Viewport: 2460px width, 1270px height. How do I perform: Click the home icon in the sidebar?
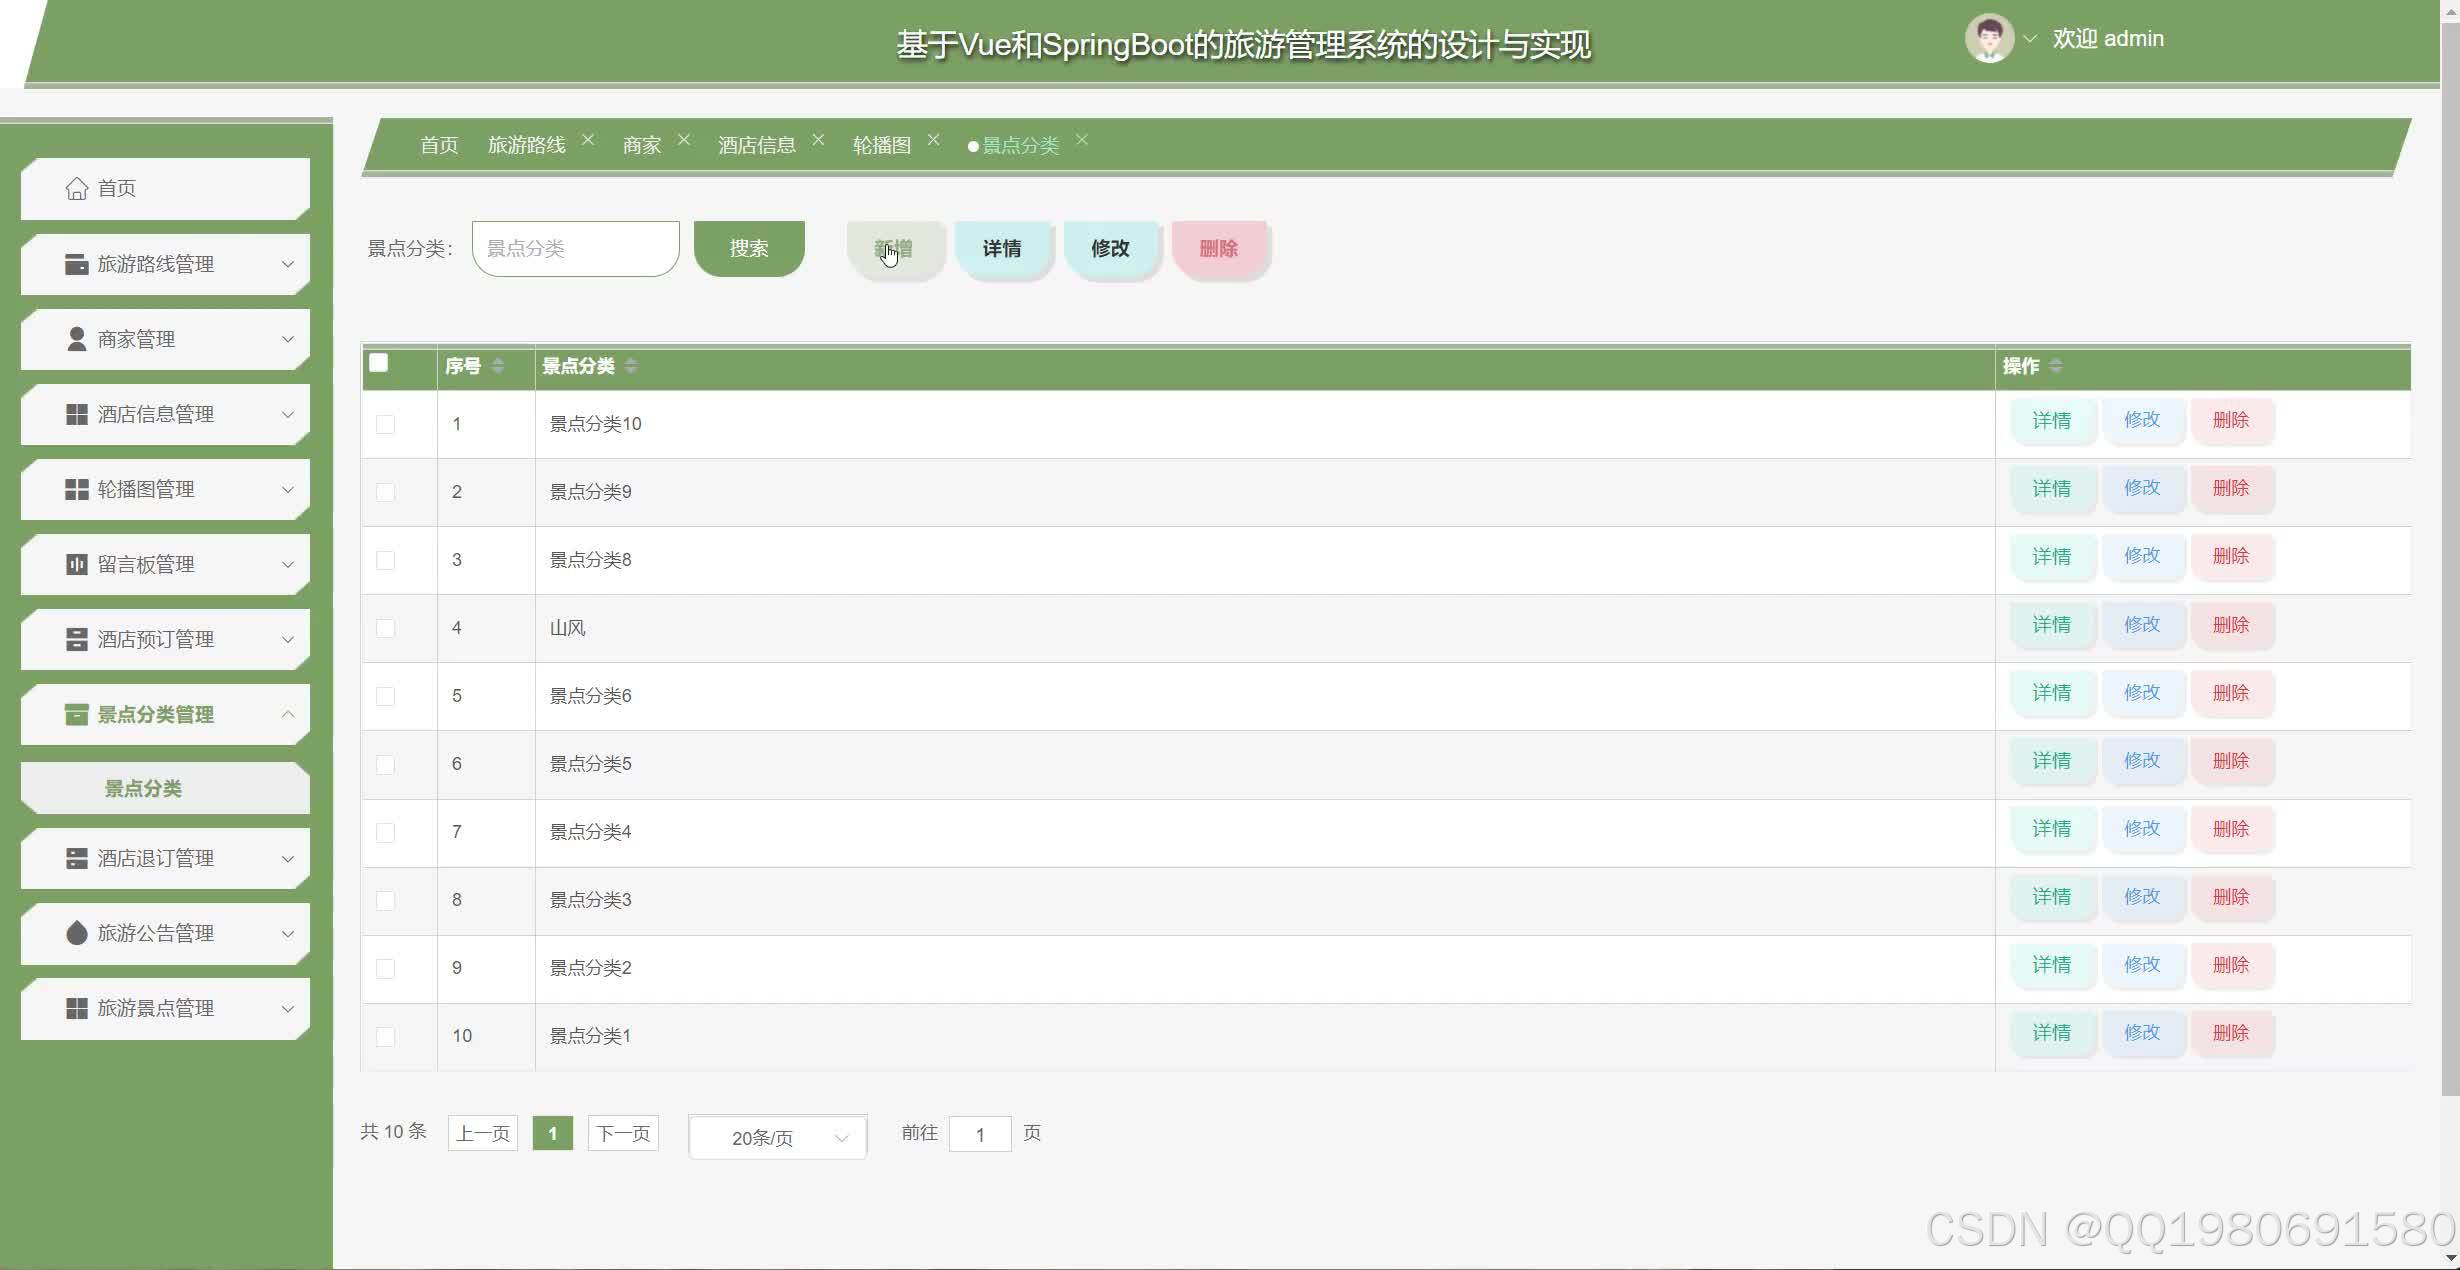pos(76,189)
